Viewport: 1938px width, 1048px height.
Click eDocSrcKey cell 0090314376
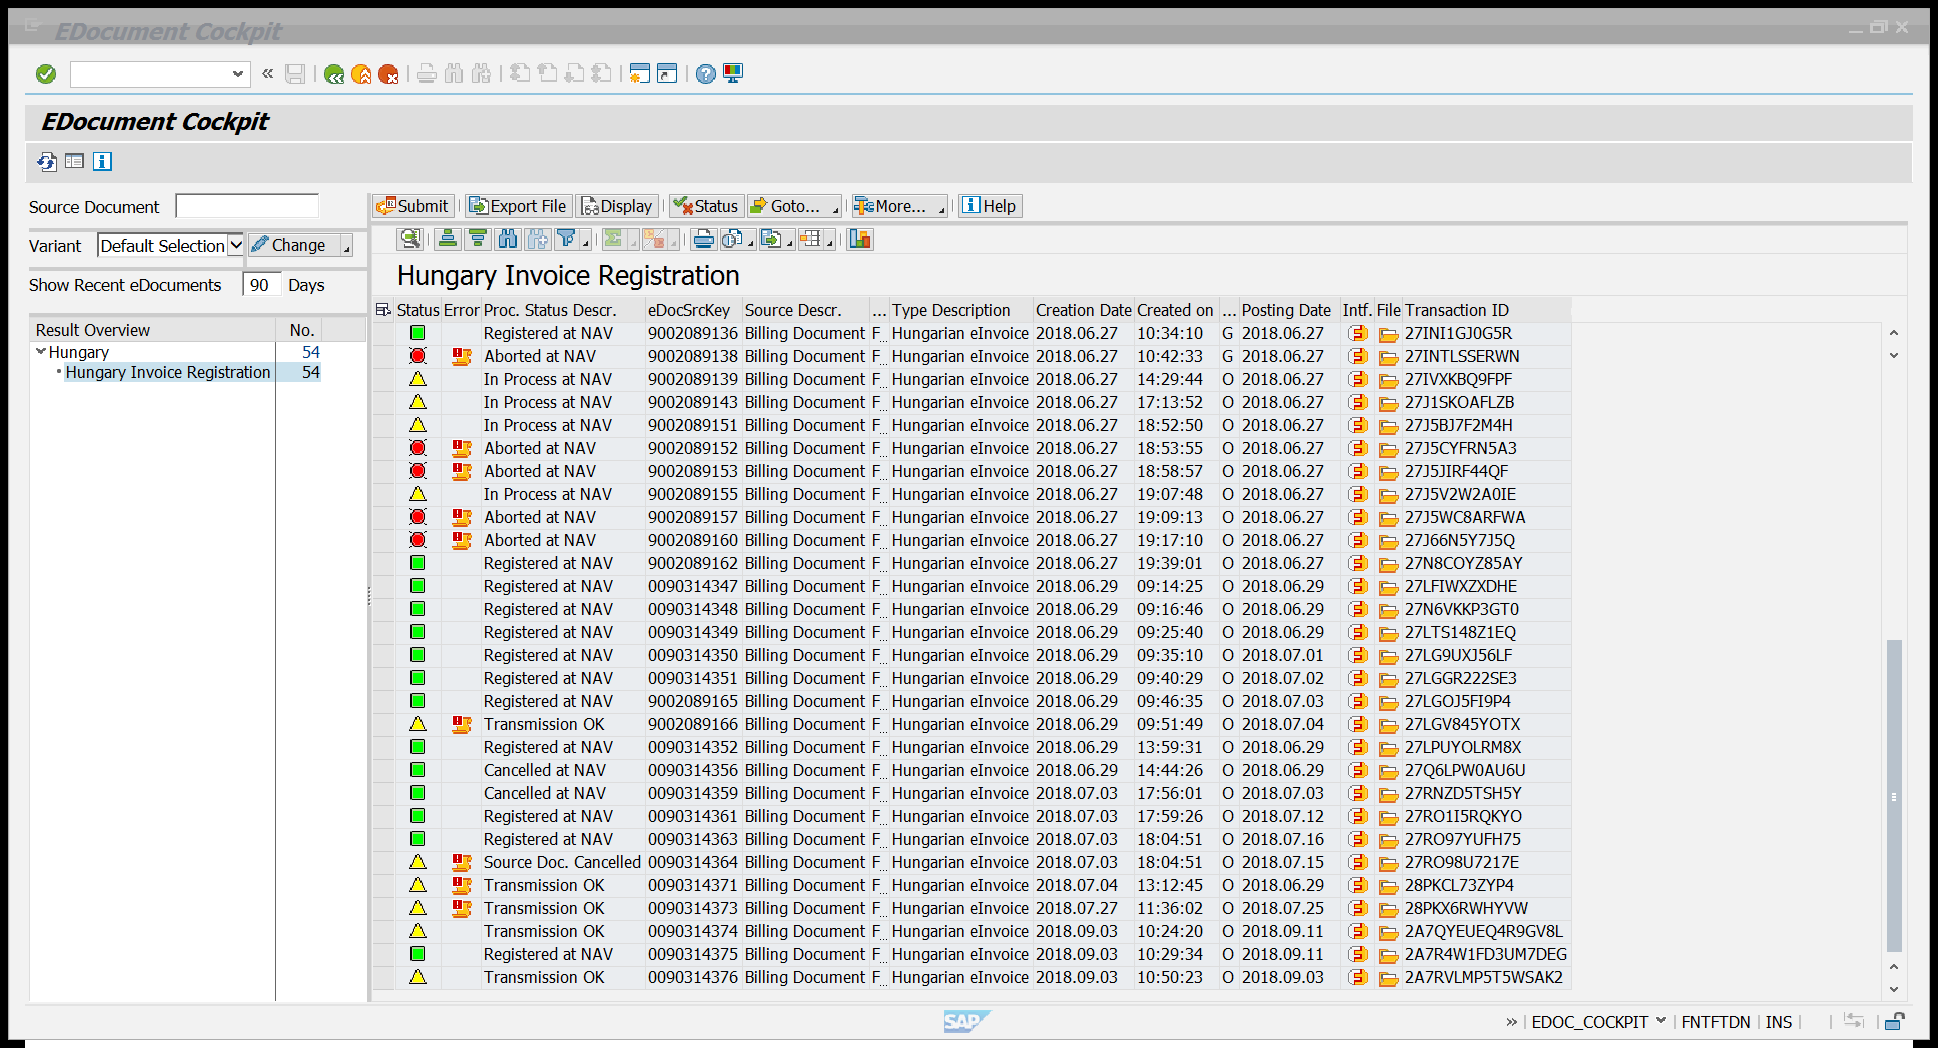693,978
